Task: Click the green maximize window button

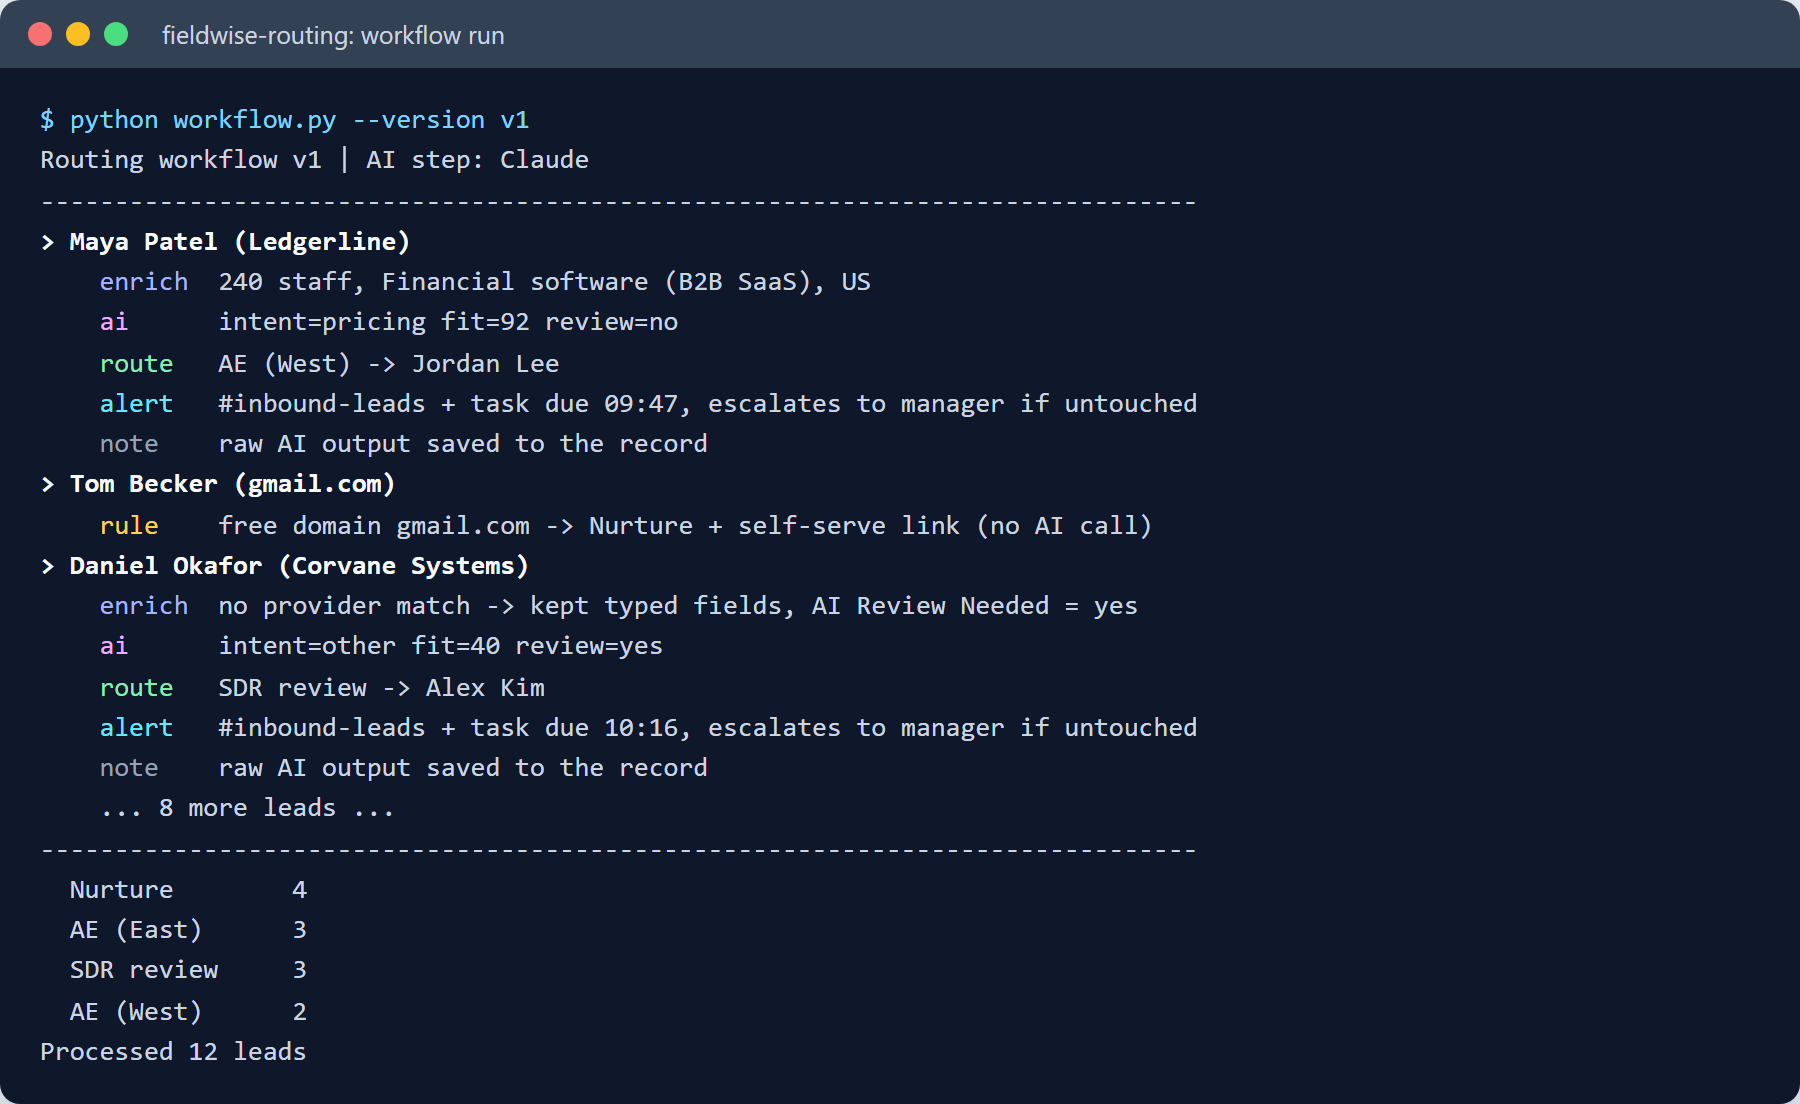Action: (116, 34)
